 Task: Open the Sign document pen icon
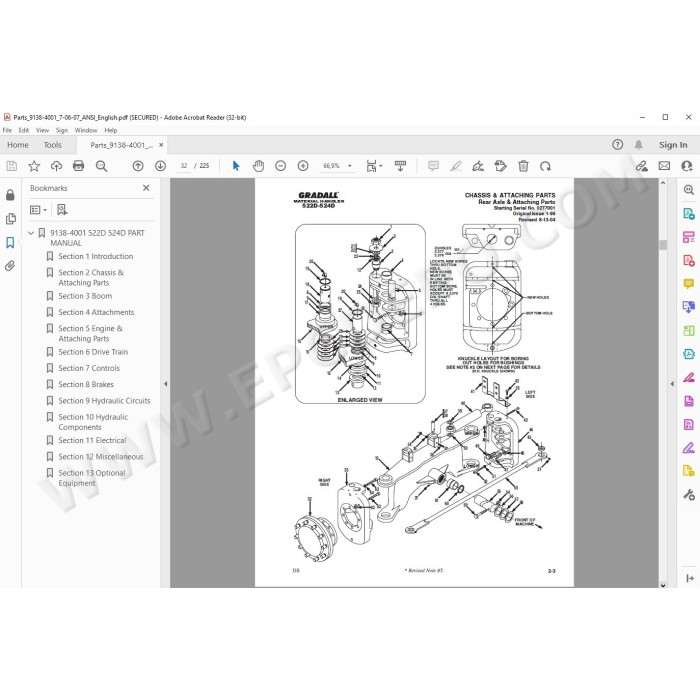(478, 166)
